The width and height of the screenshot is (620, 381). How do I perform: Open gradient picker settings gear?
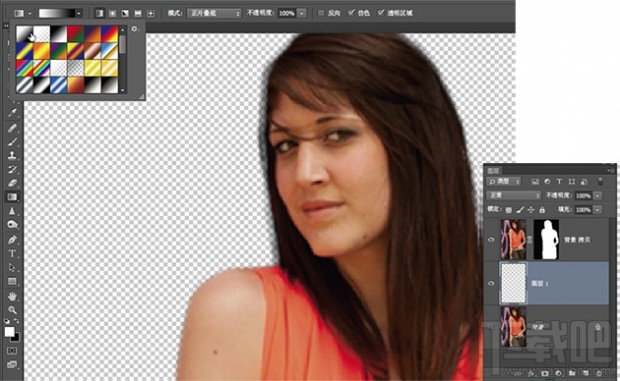coord(134,29)
